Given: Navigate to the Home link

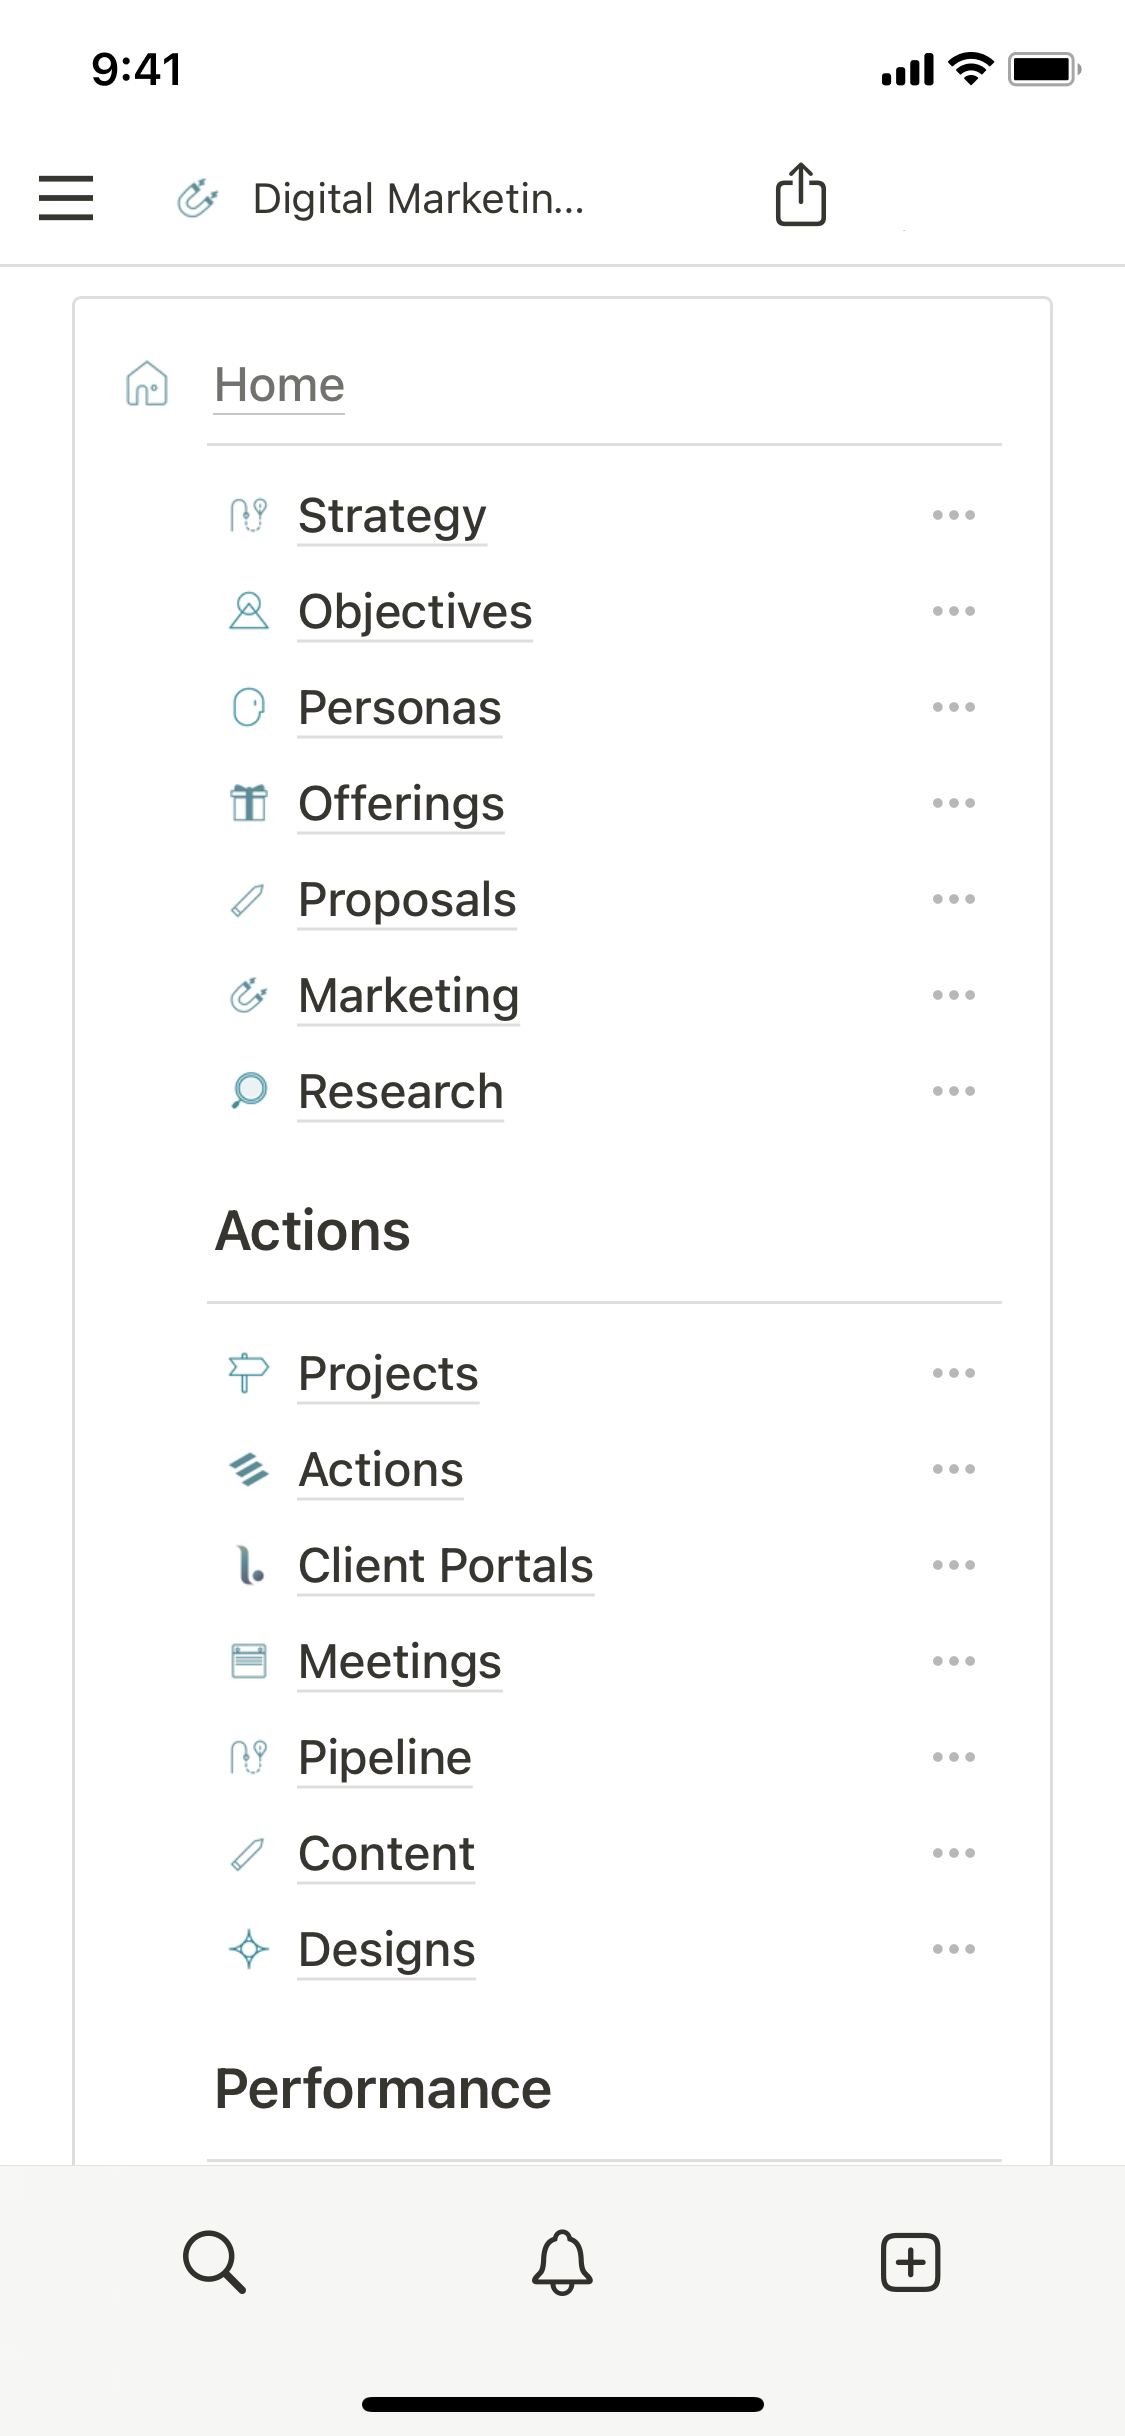Looking at the screenshot, I should [x=280, y=385].
